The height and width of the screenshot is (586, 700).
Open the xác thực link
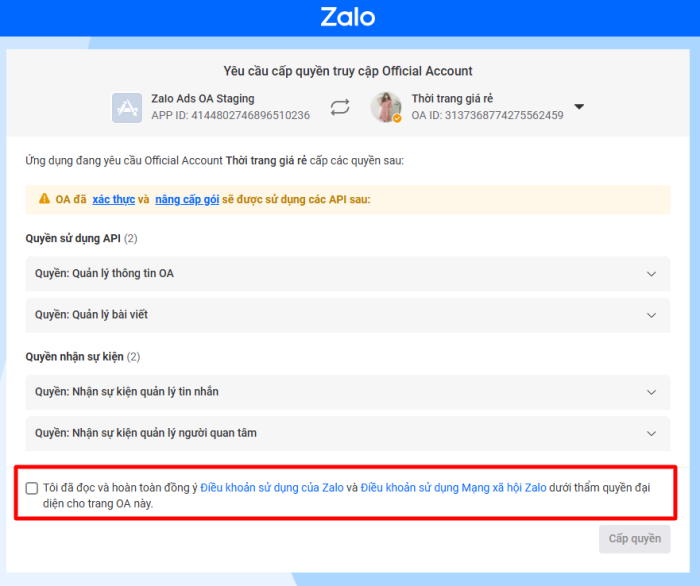tap(114, 199)
